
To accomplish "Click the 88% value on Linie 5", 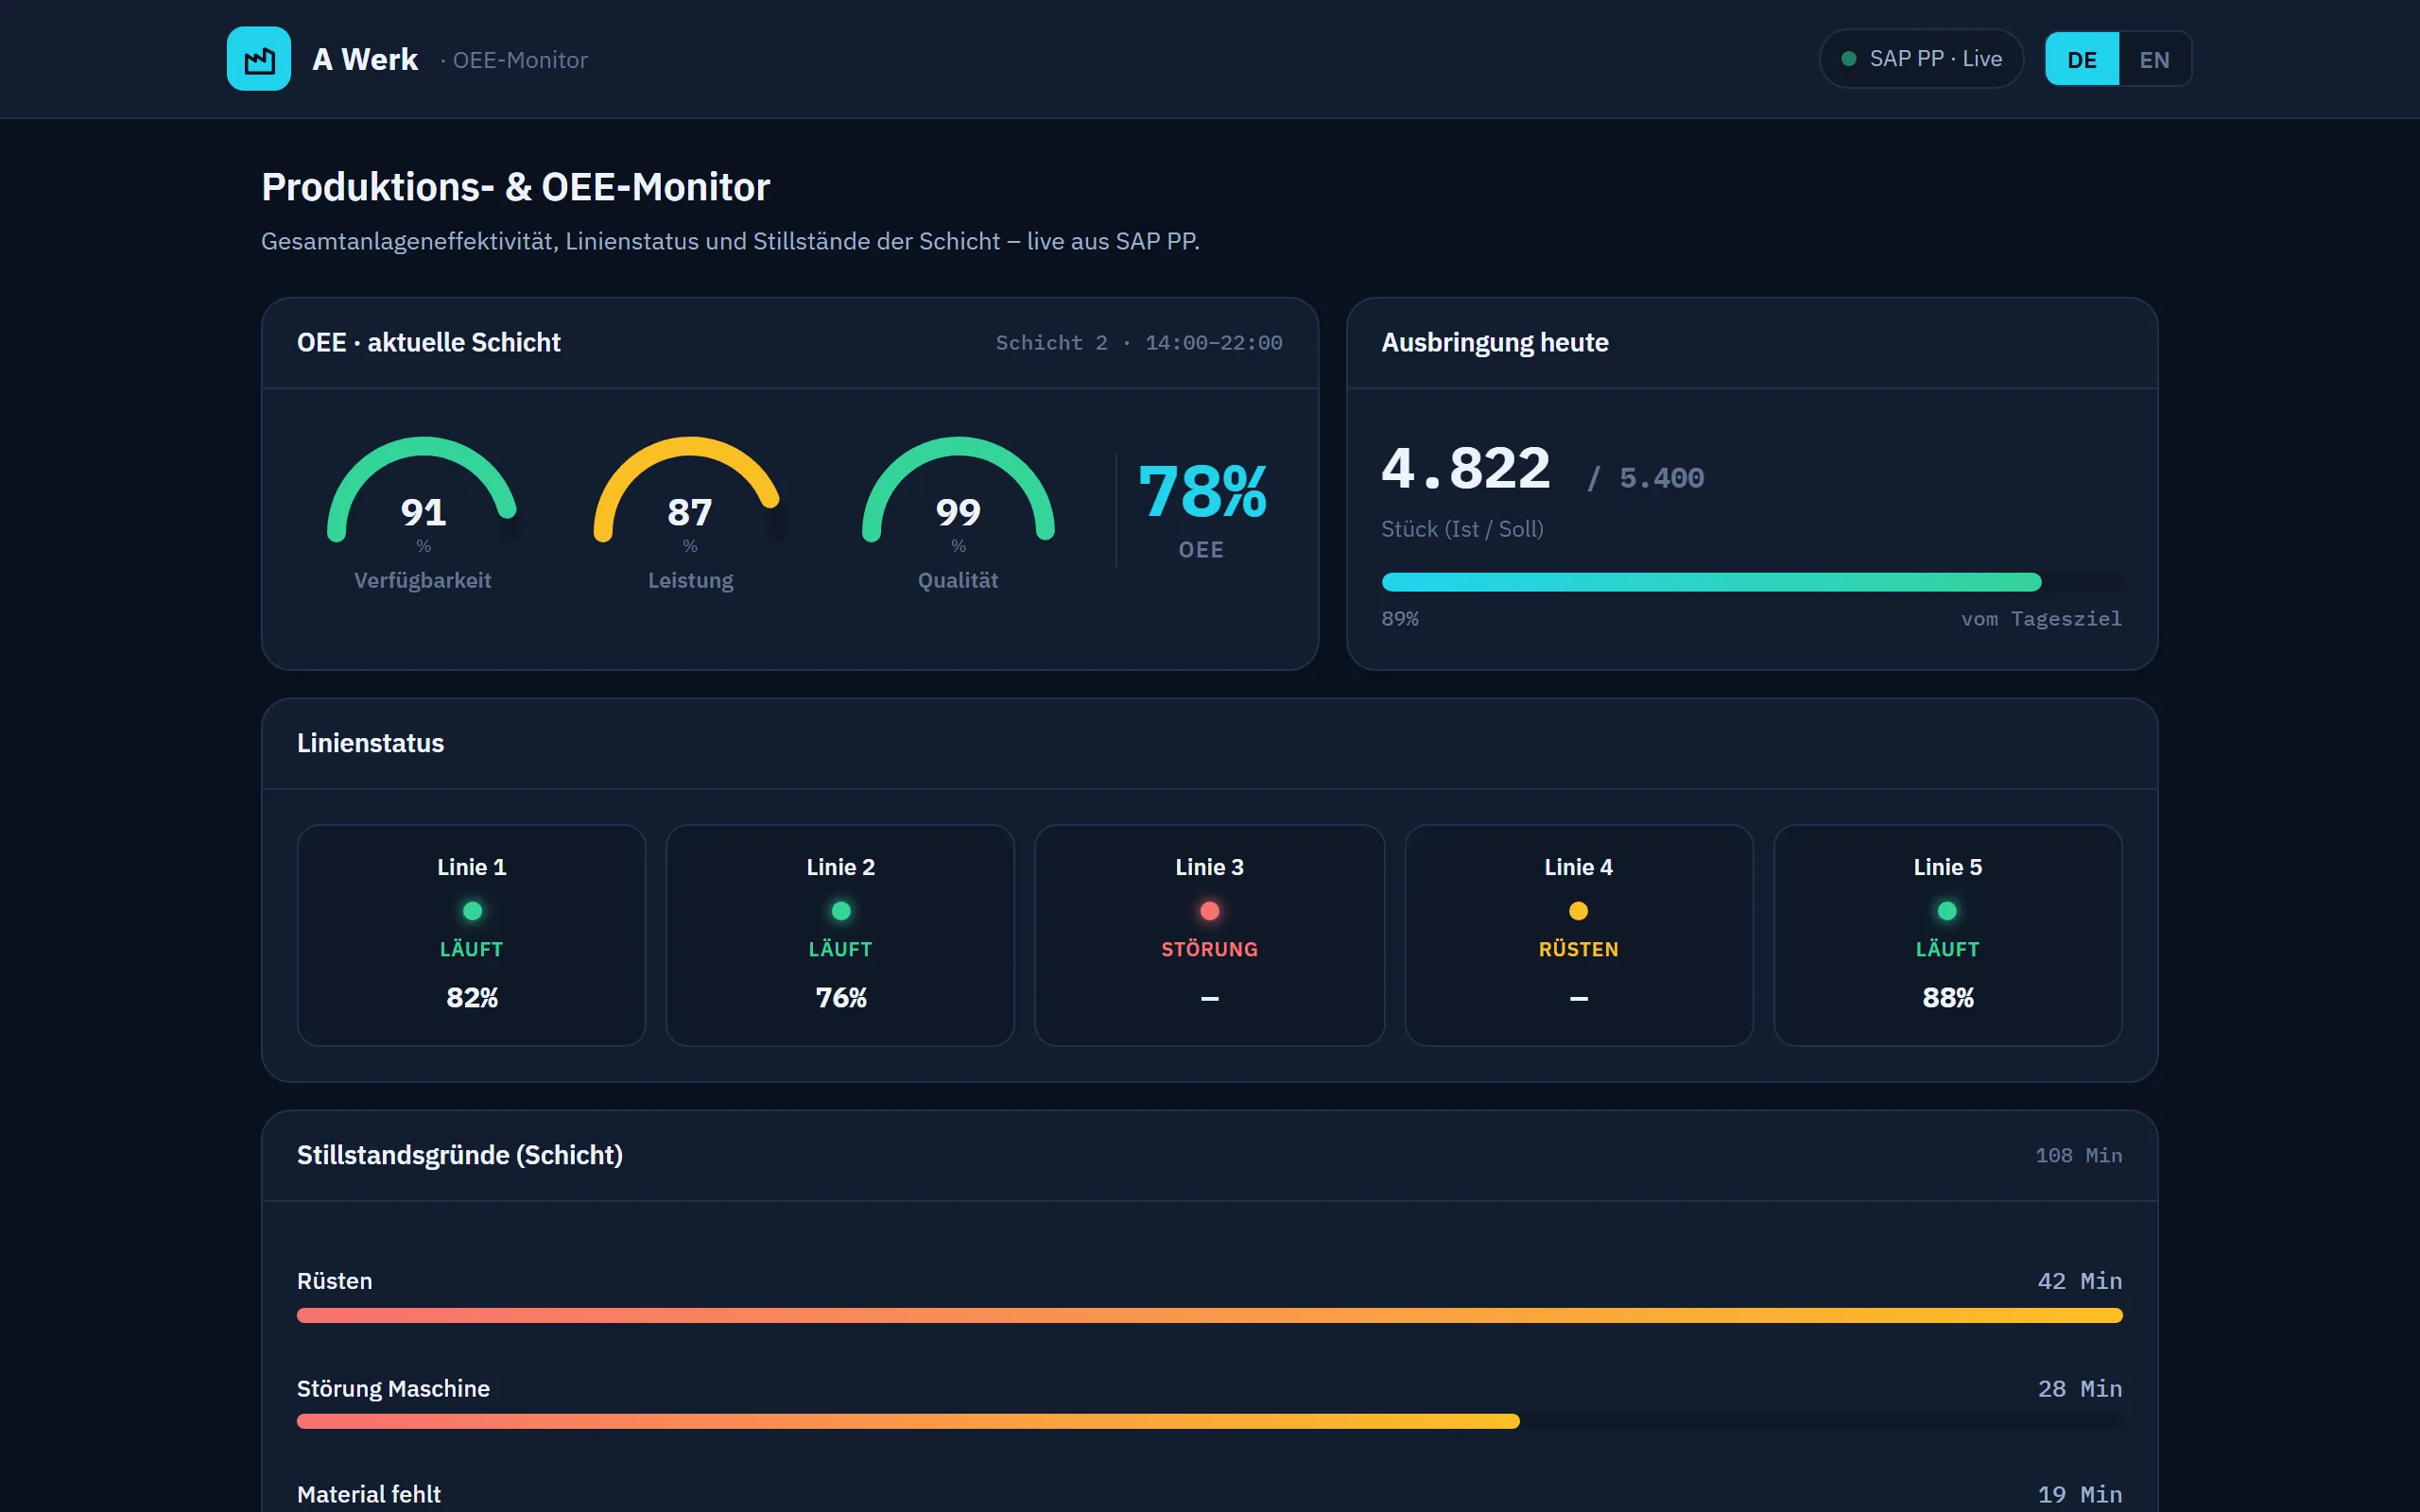I will point(1947,998).
